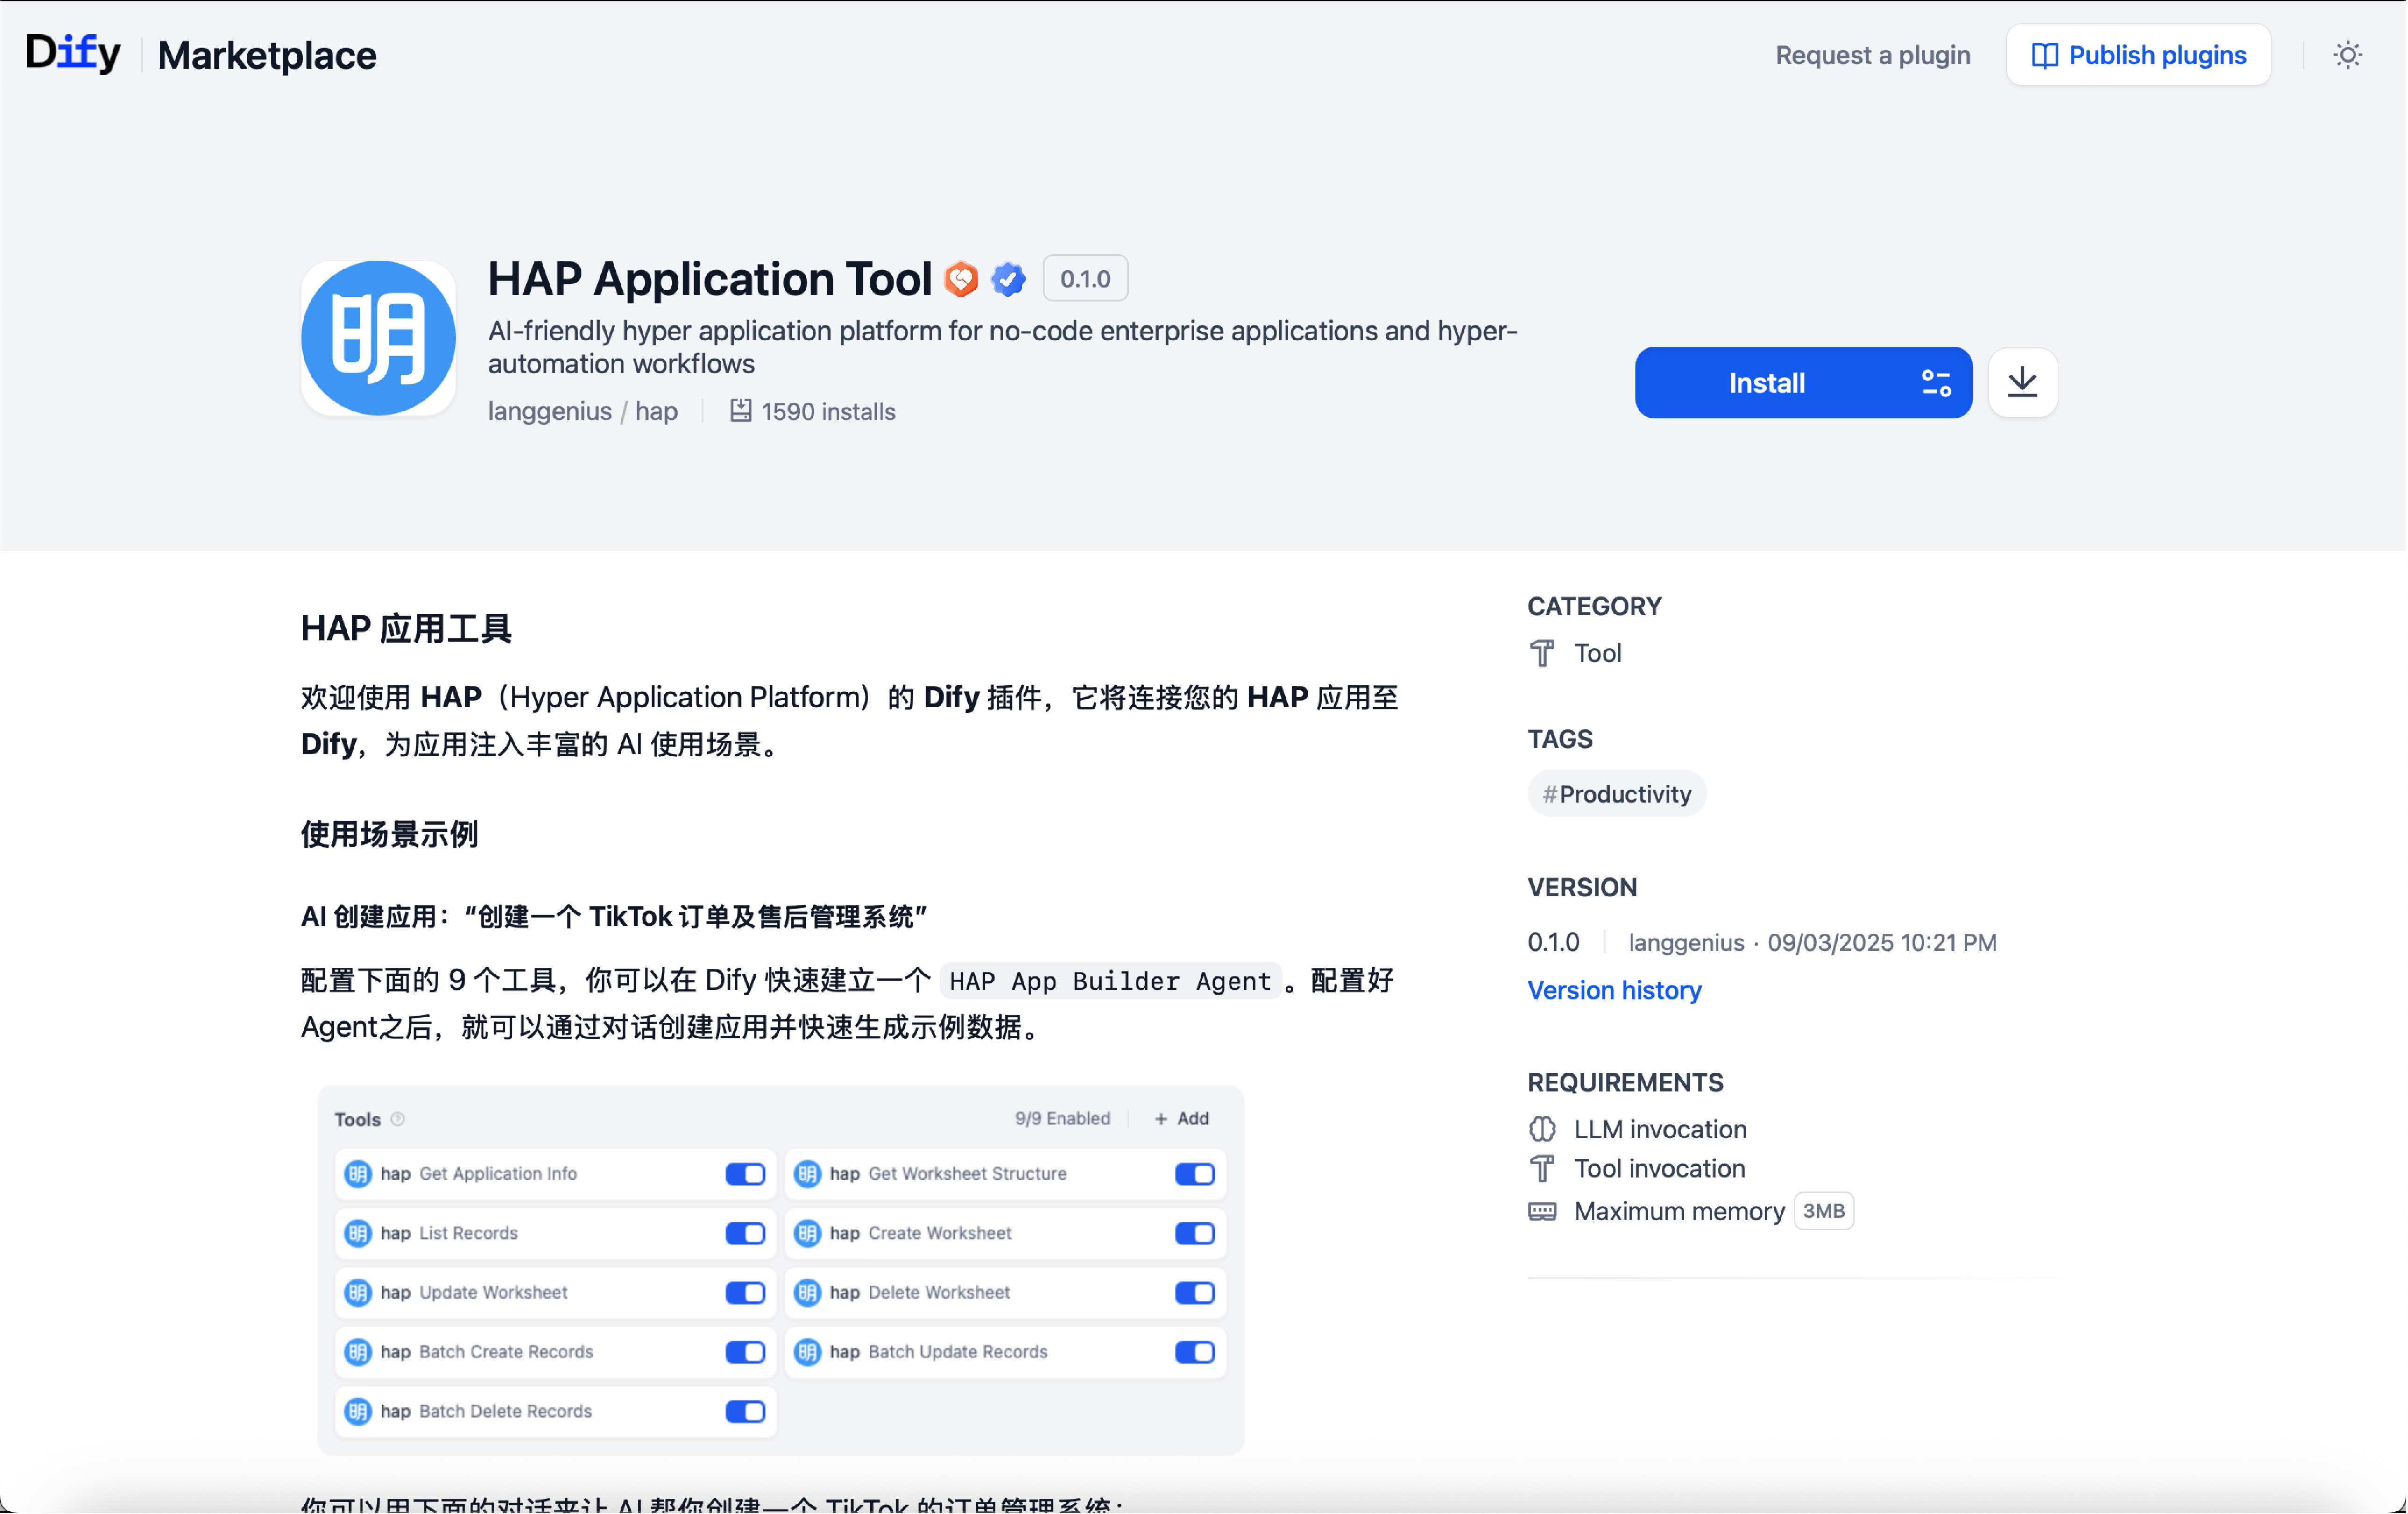This screenshot has width=2408, height=1514.
Task: Click the Dify logo
Action: 73,53
